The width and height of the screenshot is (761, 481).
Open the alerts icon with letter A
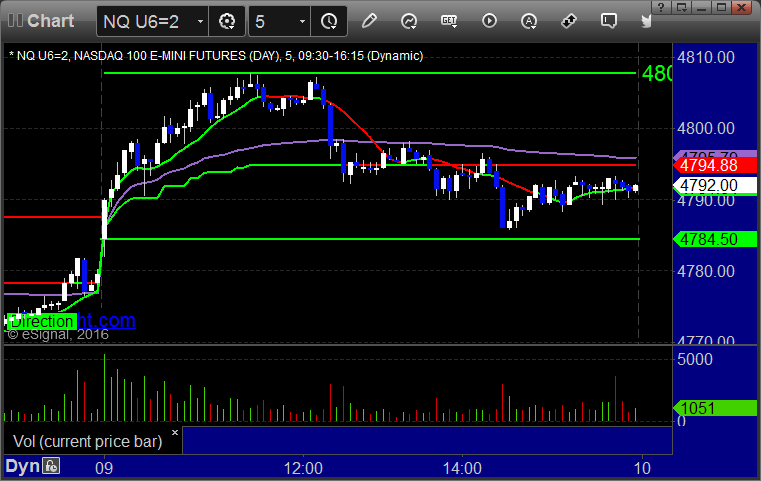(529, 21)
